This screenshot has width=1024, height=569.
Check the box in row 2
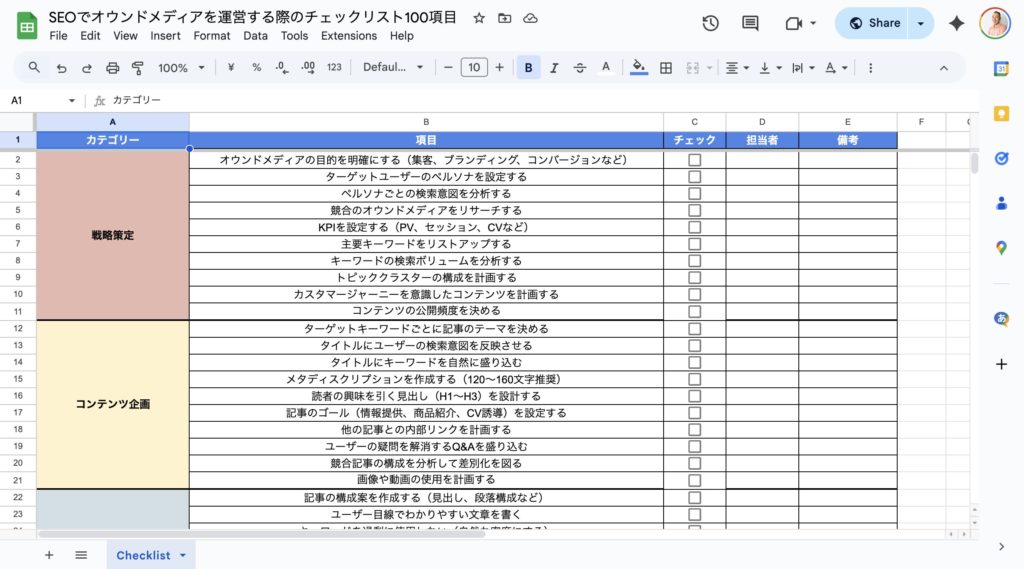pos(694,160)
